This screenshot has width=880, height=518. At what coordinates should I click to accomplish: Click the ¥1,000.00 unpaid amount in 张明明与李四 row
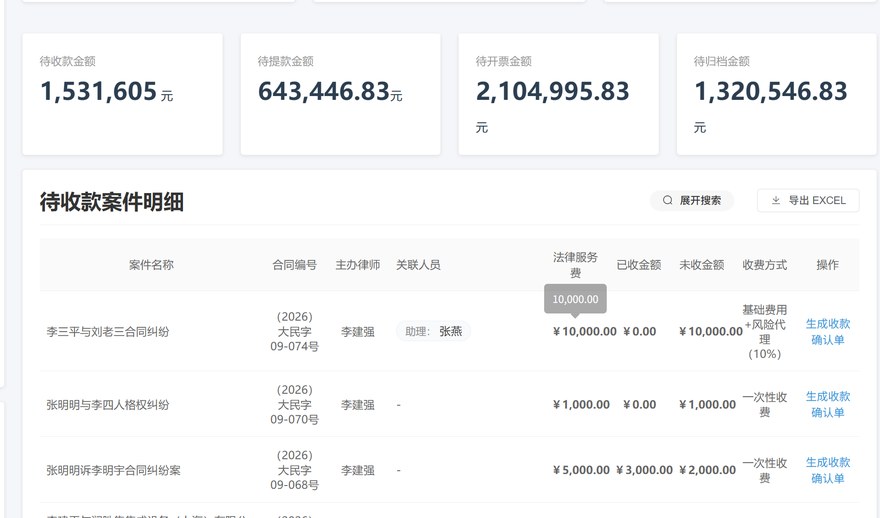coord(707,405)
